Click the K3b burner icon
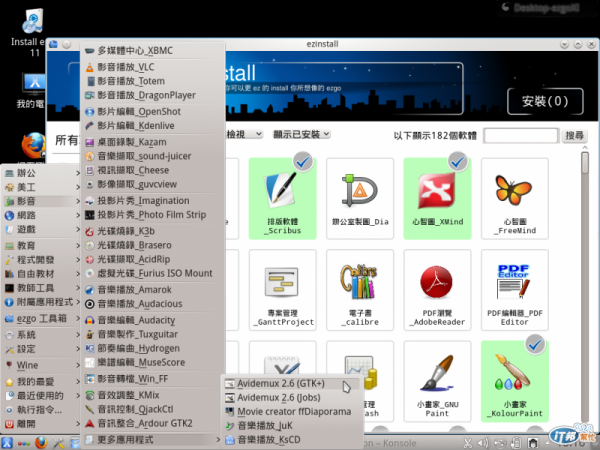Screen dimensions: 600x450 [90, 232]
